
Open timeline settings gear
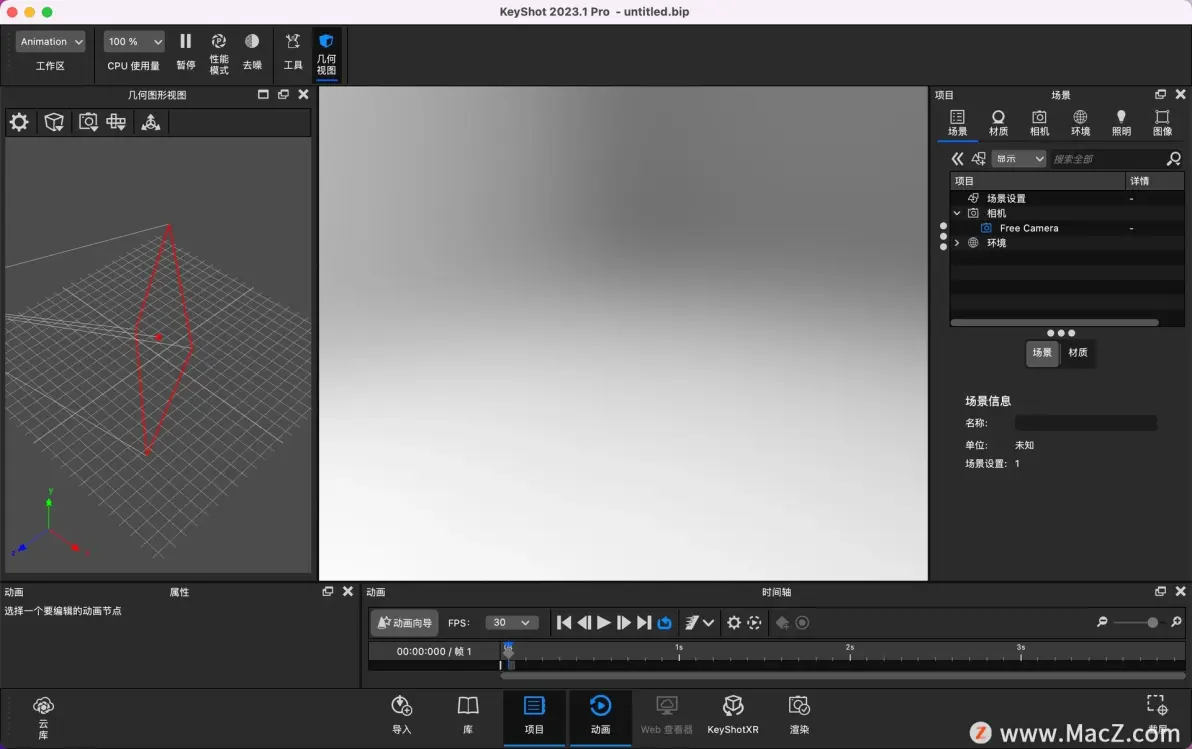click(734, 623)
